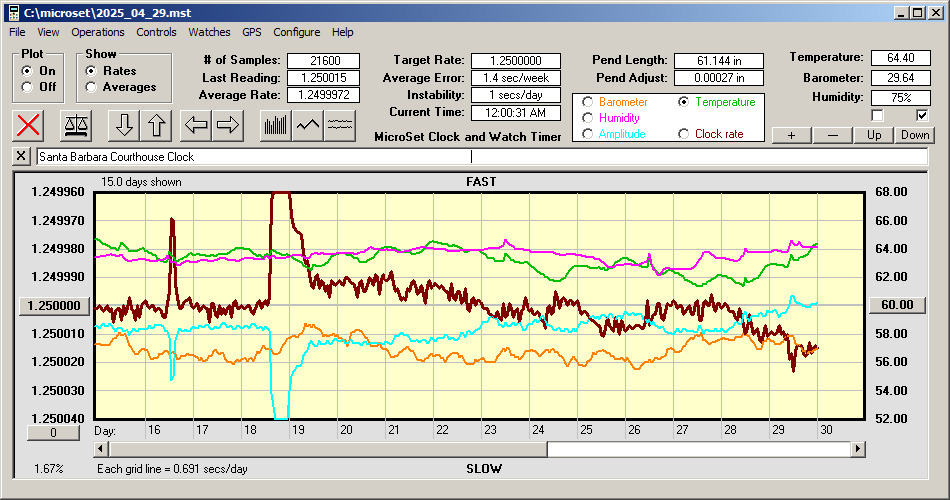Select the wavy lines plot style icon

340,125
